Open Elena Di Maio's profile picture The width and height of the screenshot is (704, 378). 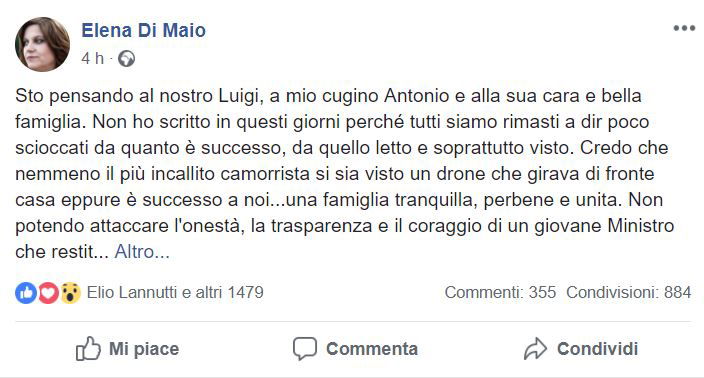(43, 44)
